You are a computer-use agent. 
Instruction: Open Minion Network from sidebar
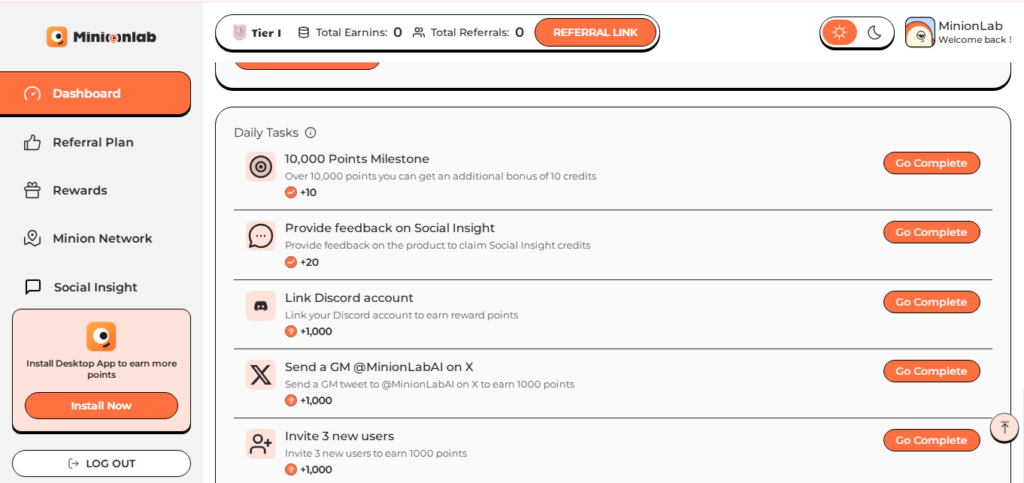tap(102, 238)
